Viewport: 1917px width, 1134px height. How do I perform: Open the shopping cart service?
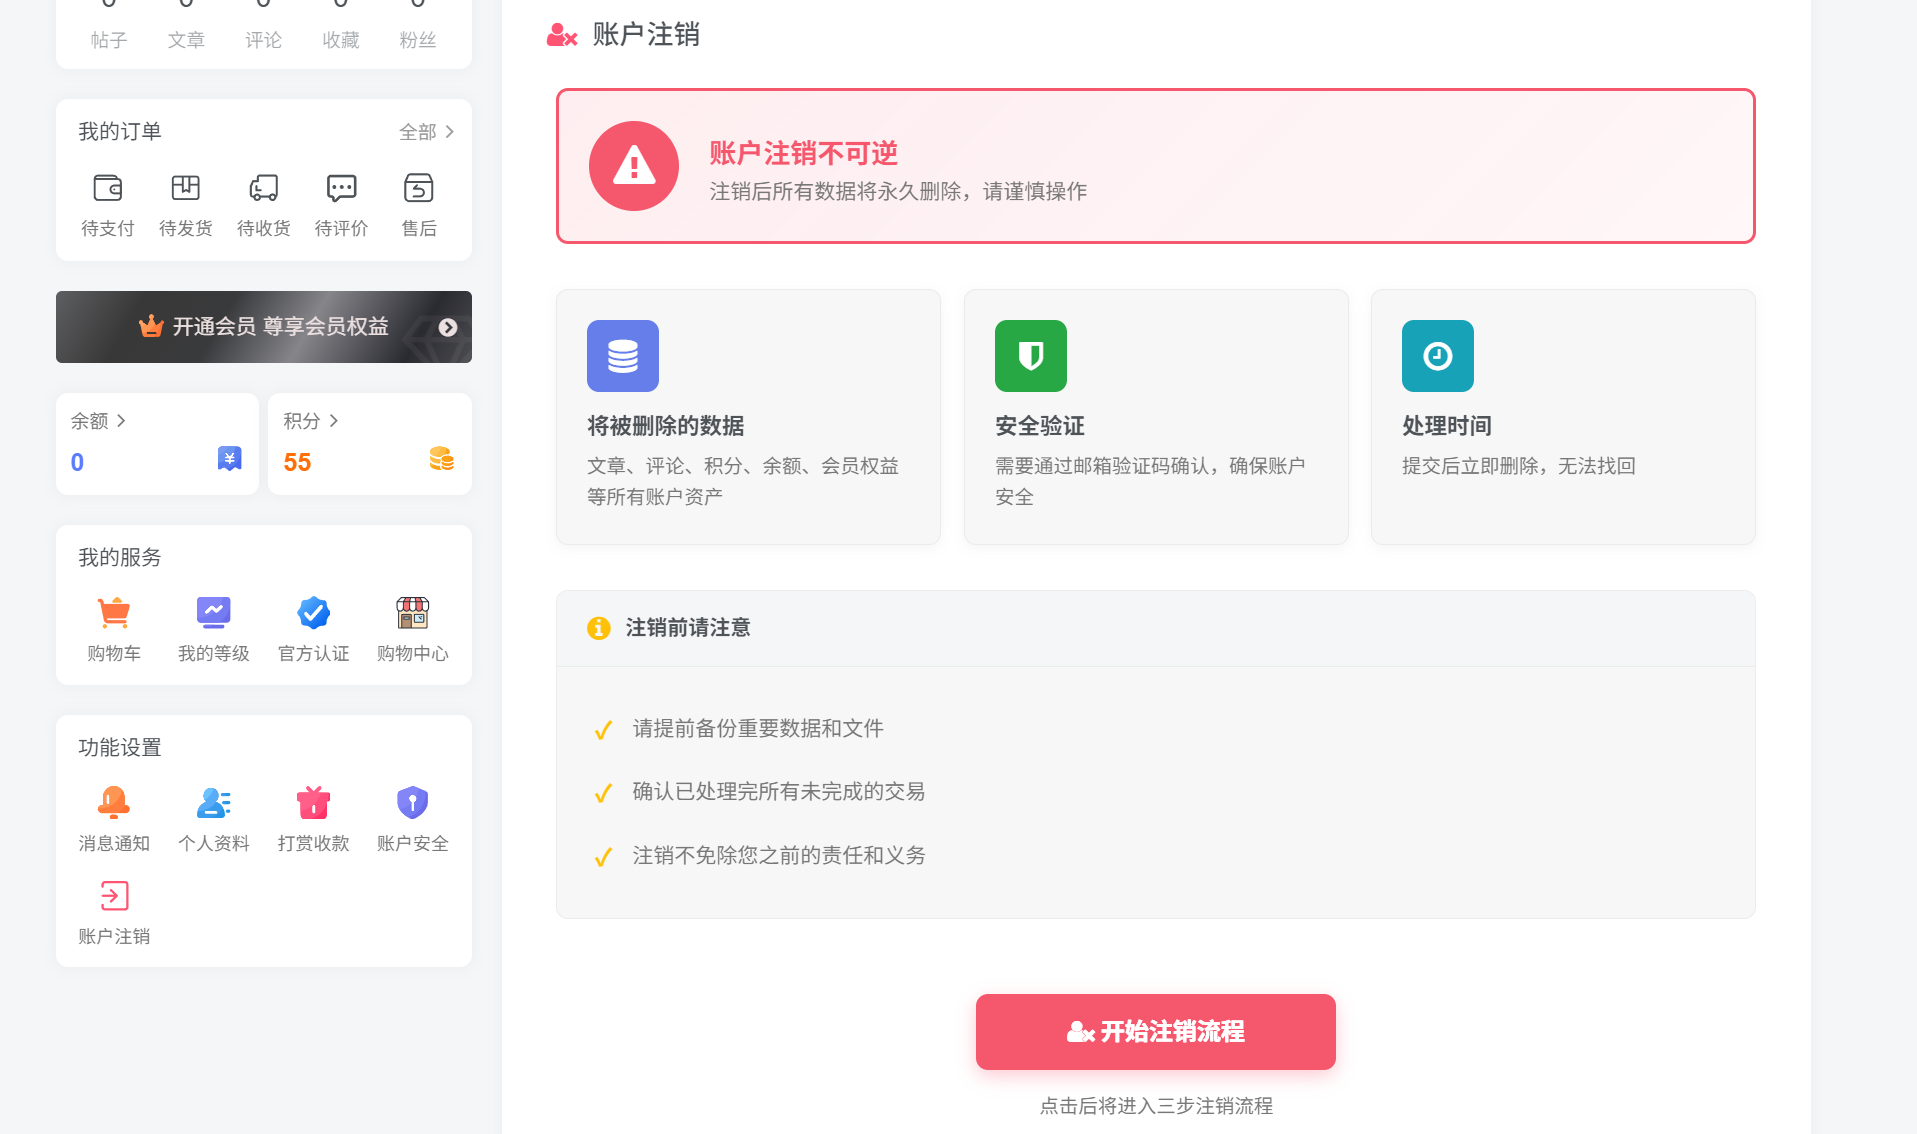pyautogui.click(x=114, y=613)
